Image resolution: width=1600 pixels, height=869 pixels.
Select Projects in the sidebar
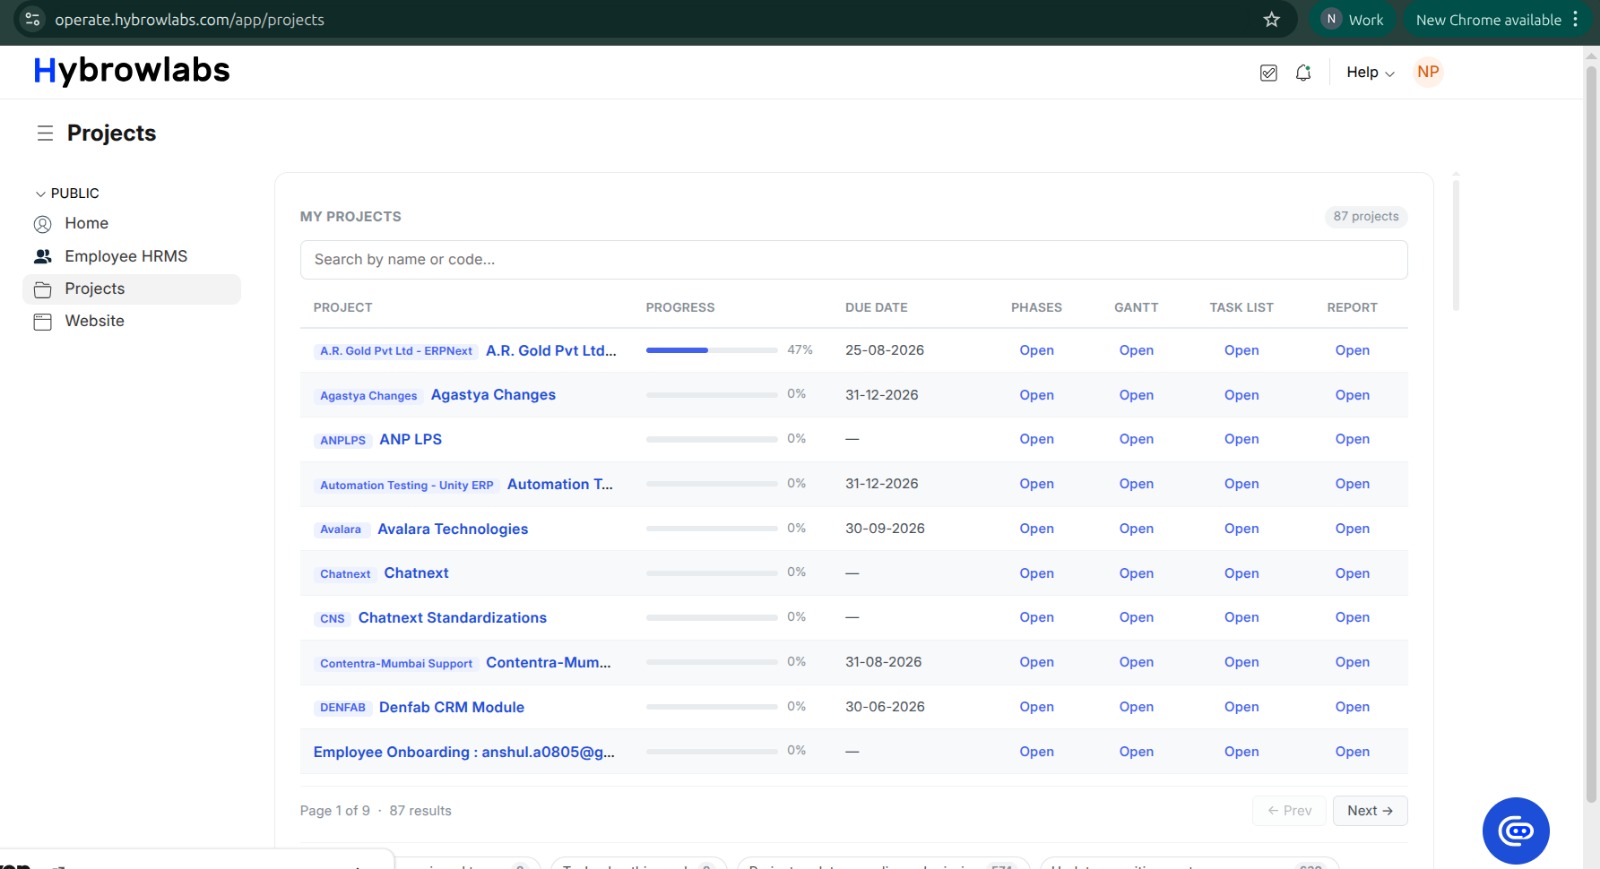(x=131, y=289)
